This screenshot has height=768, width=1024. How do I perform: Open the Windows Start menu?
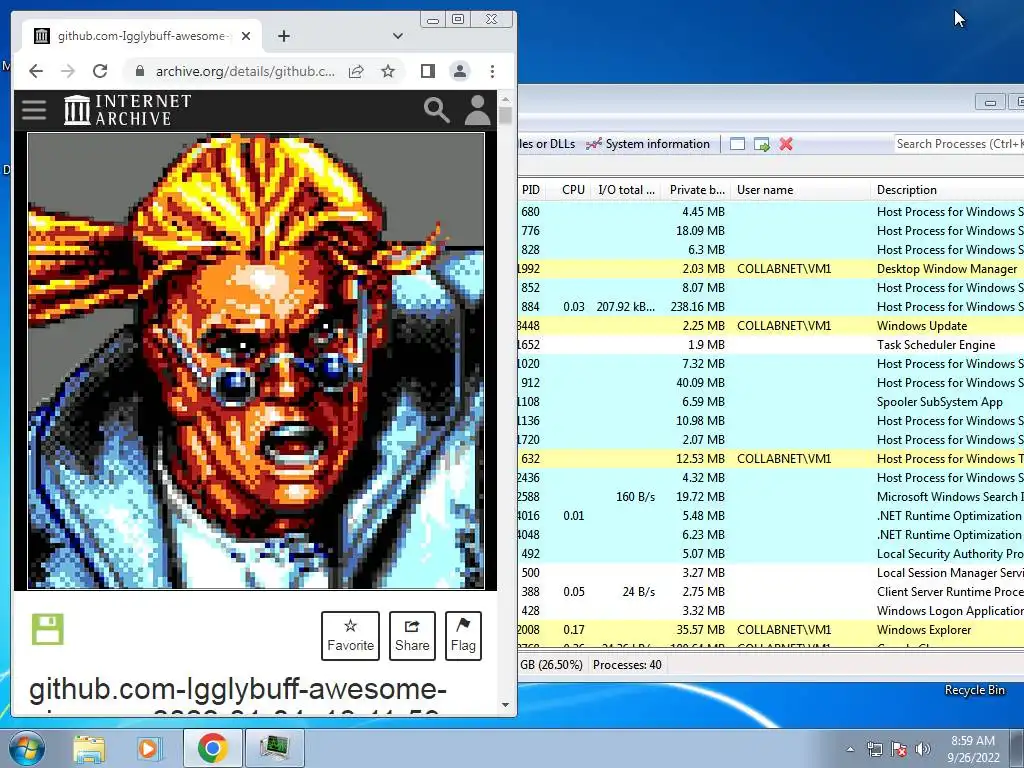click(26, 748)
